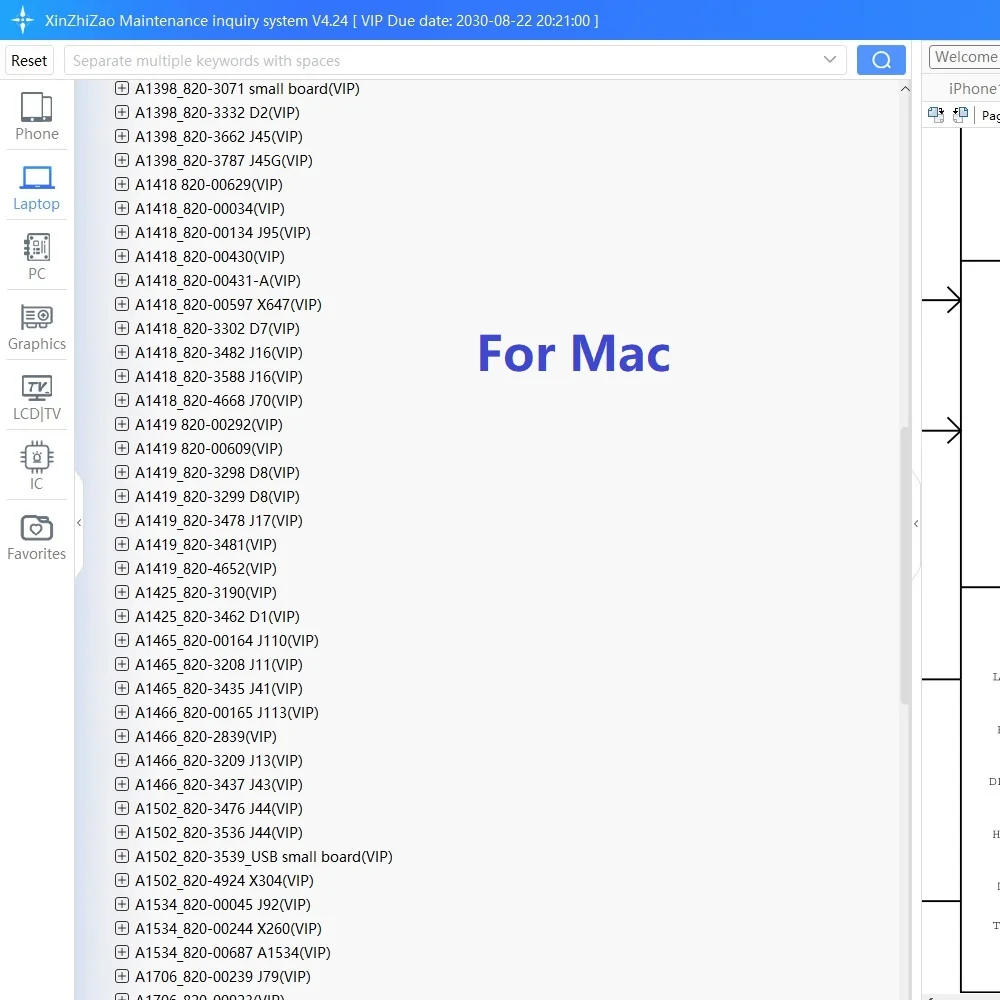Viewport: 1000px width, 1000px height.
Task: Switch to the Welcome tab
Action: click(x=965, y=57)
